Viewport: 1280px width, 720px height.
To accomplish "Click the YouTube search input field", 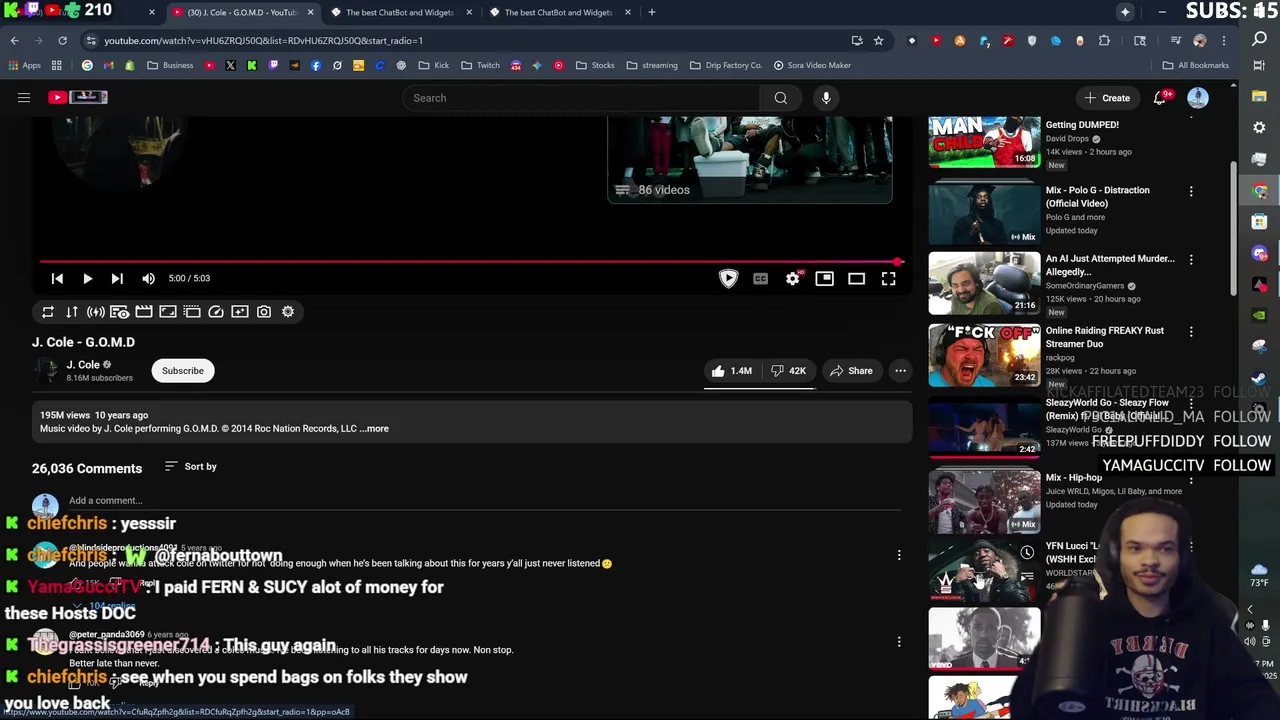I will [x=580, y=98].
